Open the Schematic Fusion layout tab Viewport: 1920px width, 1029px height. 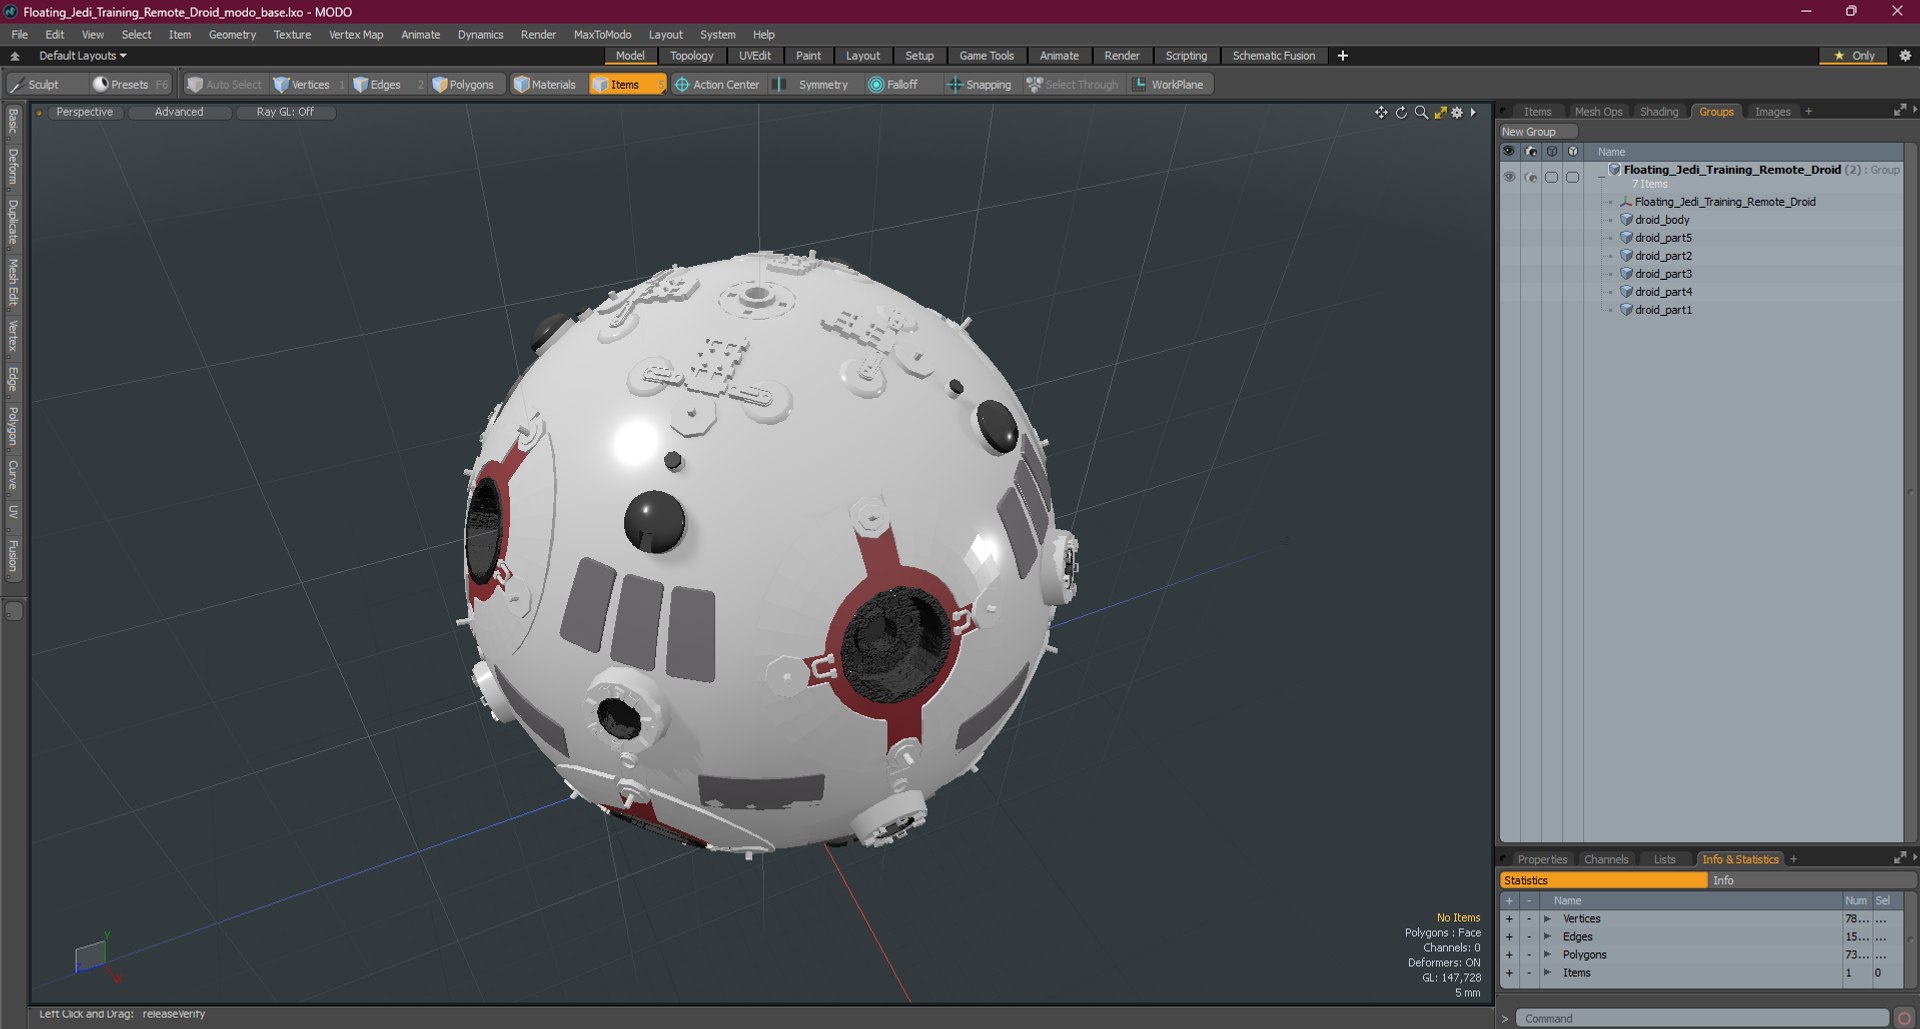point(1273,56)
